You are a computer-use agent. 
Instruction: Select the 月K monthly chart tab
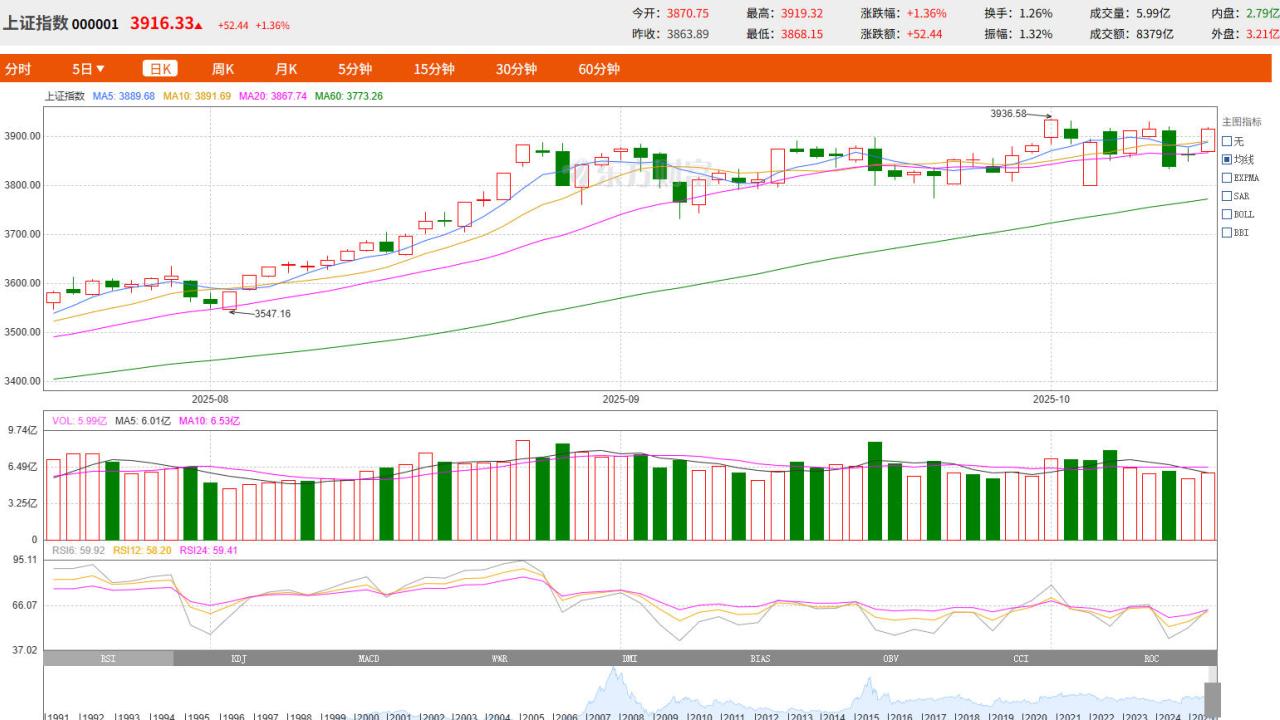(x=286, y=69)
